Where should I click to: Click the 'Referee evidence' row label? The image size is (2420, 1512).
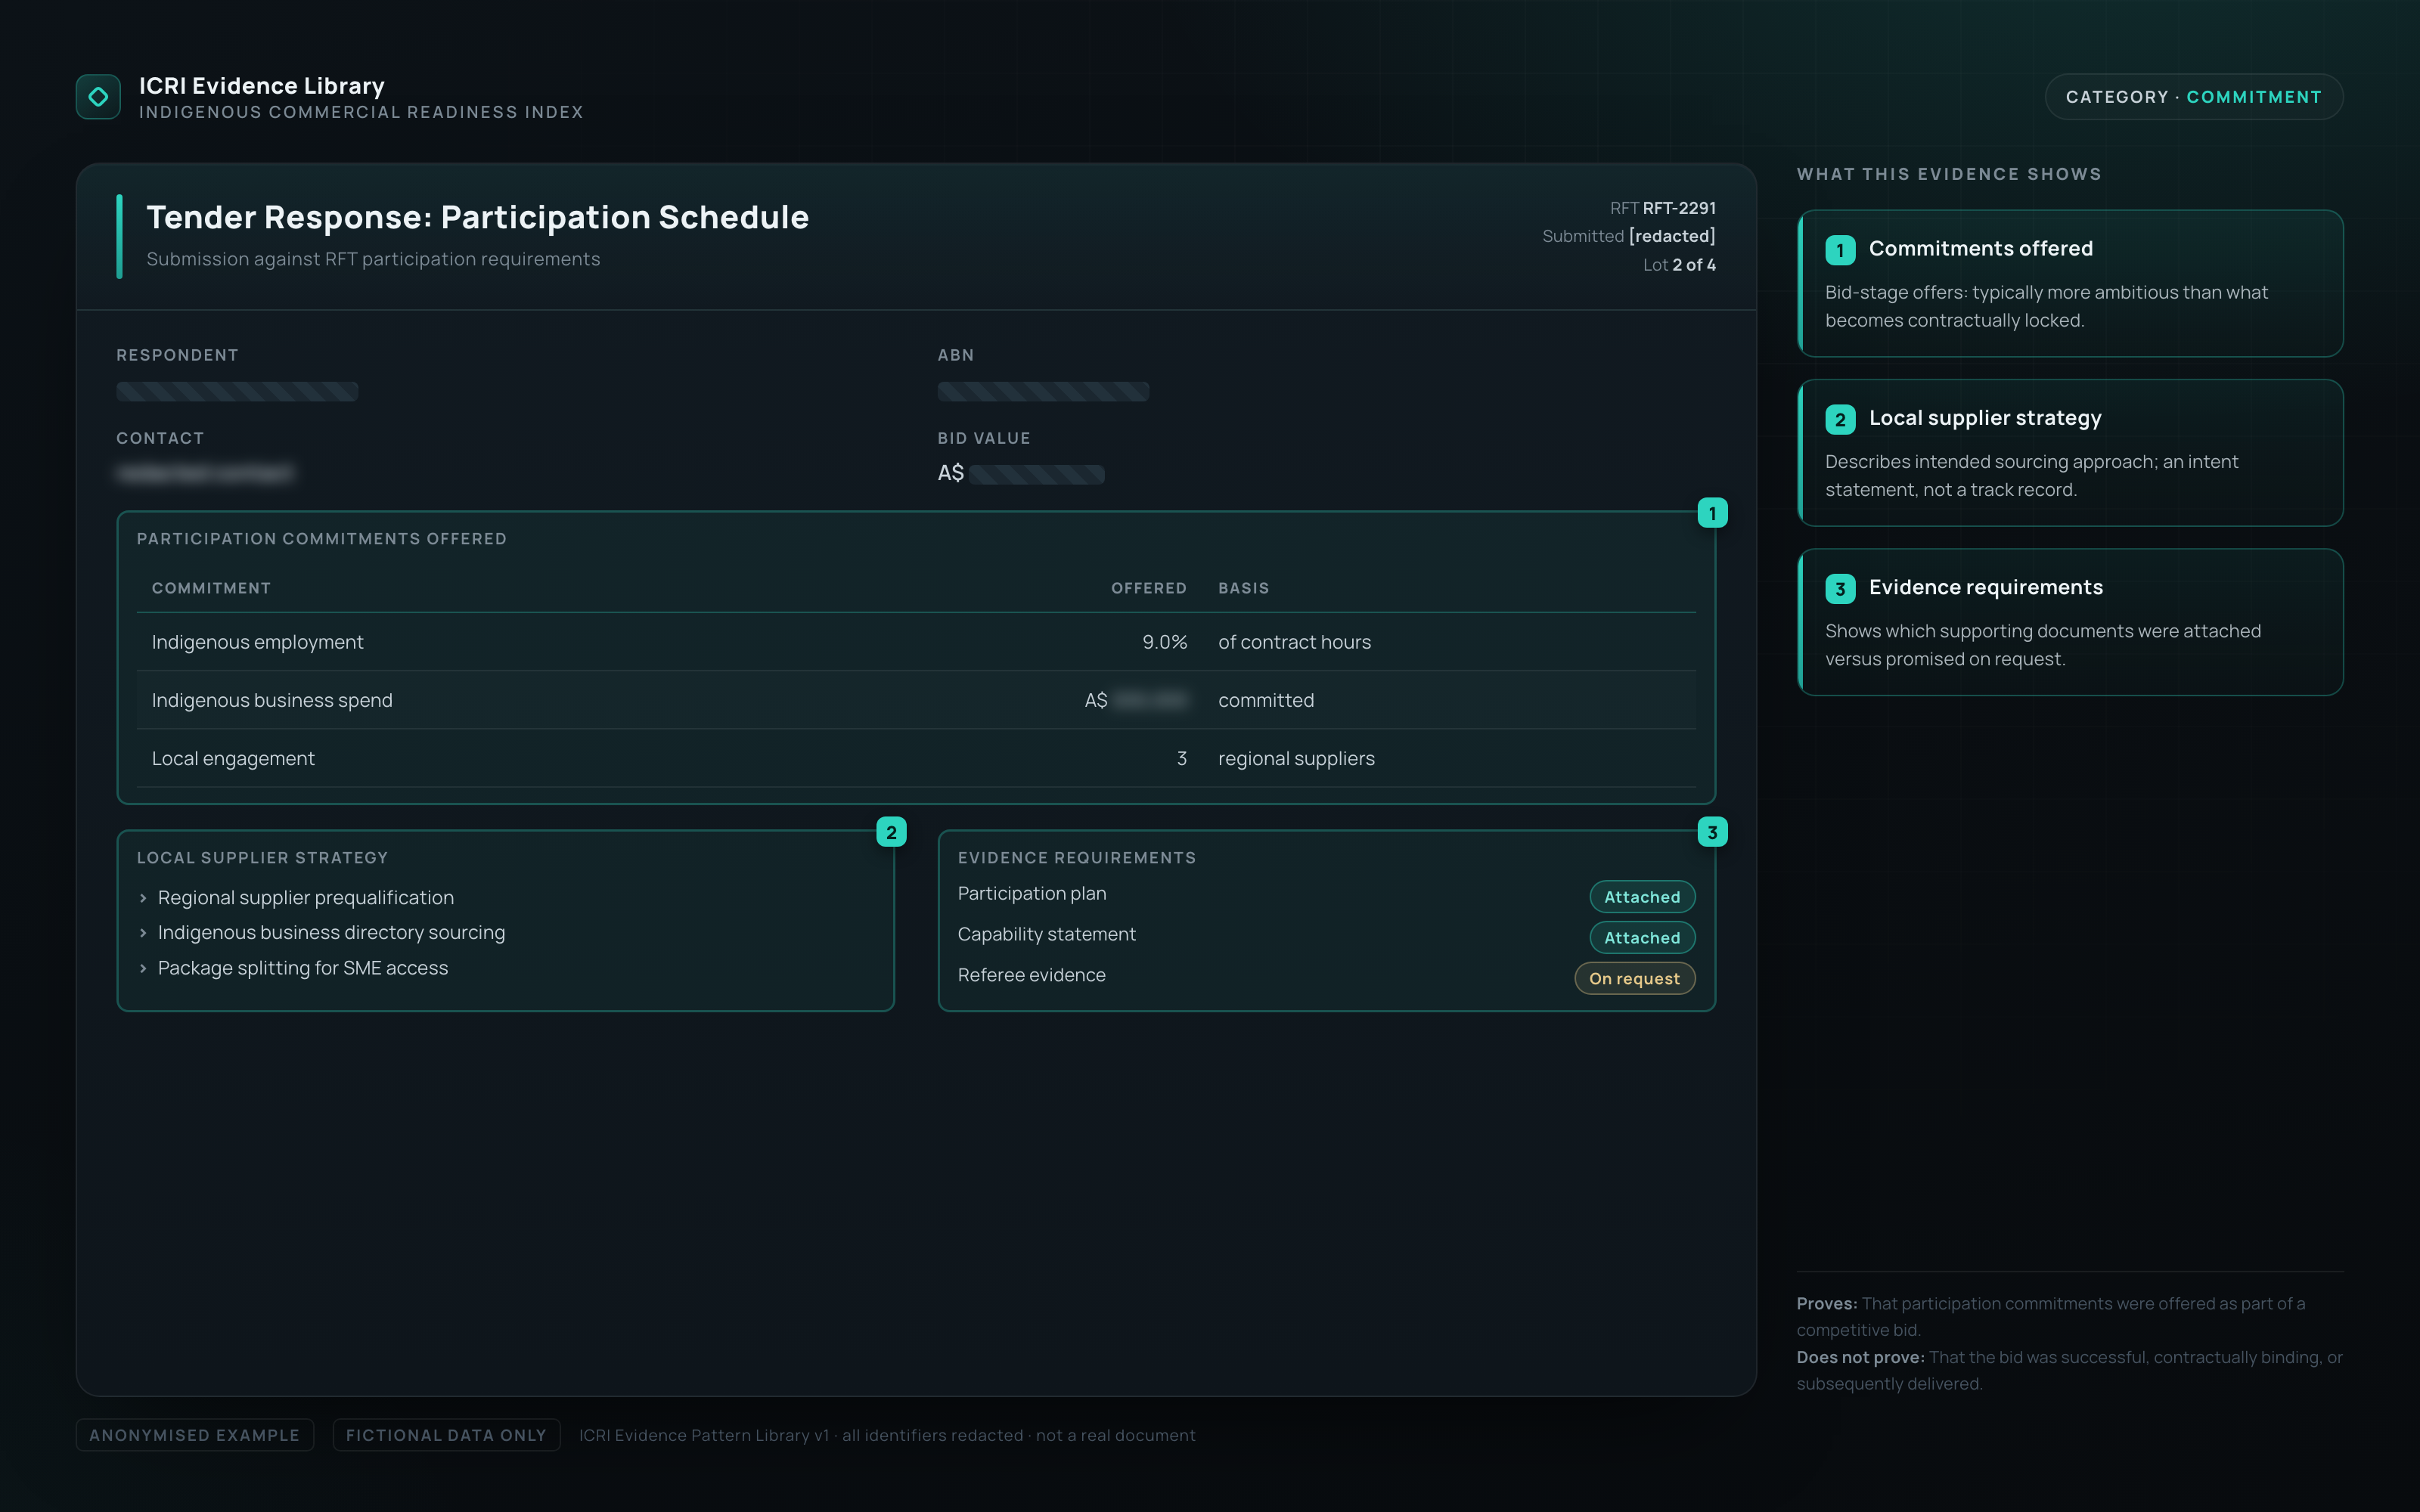tap(1031, 975)
